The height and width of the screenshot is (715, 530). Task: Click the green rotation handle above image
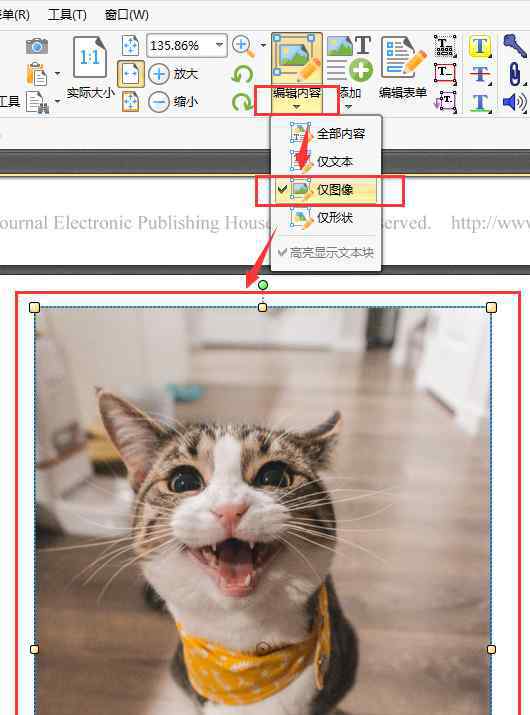[x=263, y=285]
